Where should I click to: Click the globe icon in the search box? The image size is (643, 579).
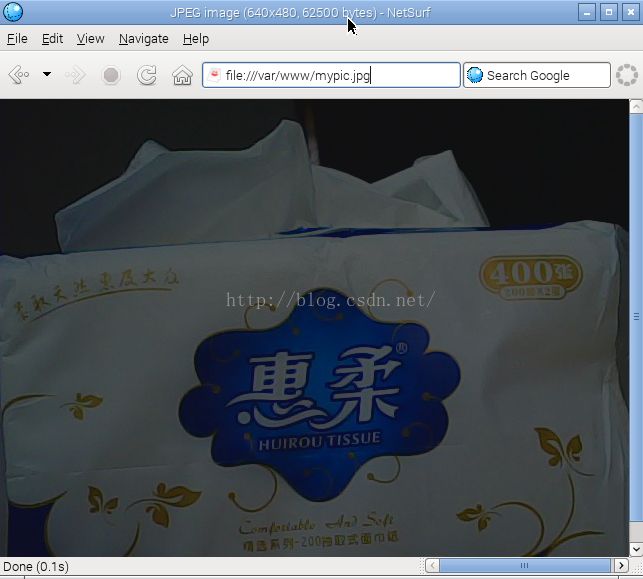point(475,75)
